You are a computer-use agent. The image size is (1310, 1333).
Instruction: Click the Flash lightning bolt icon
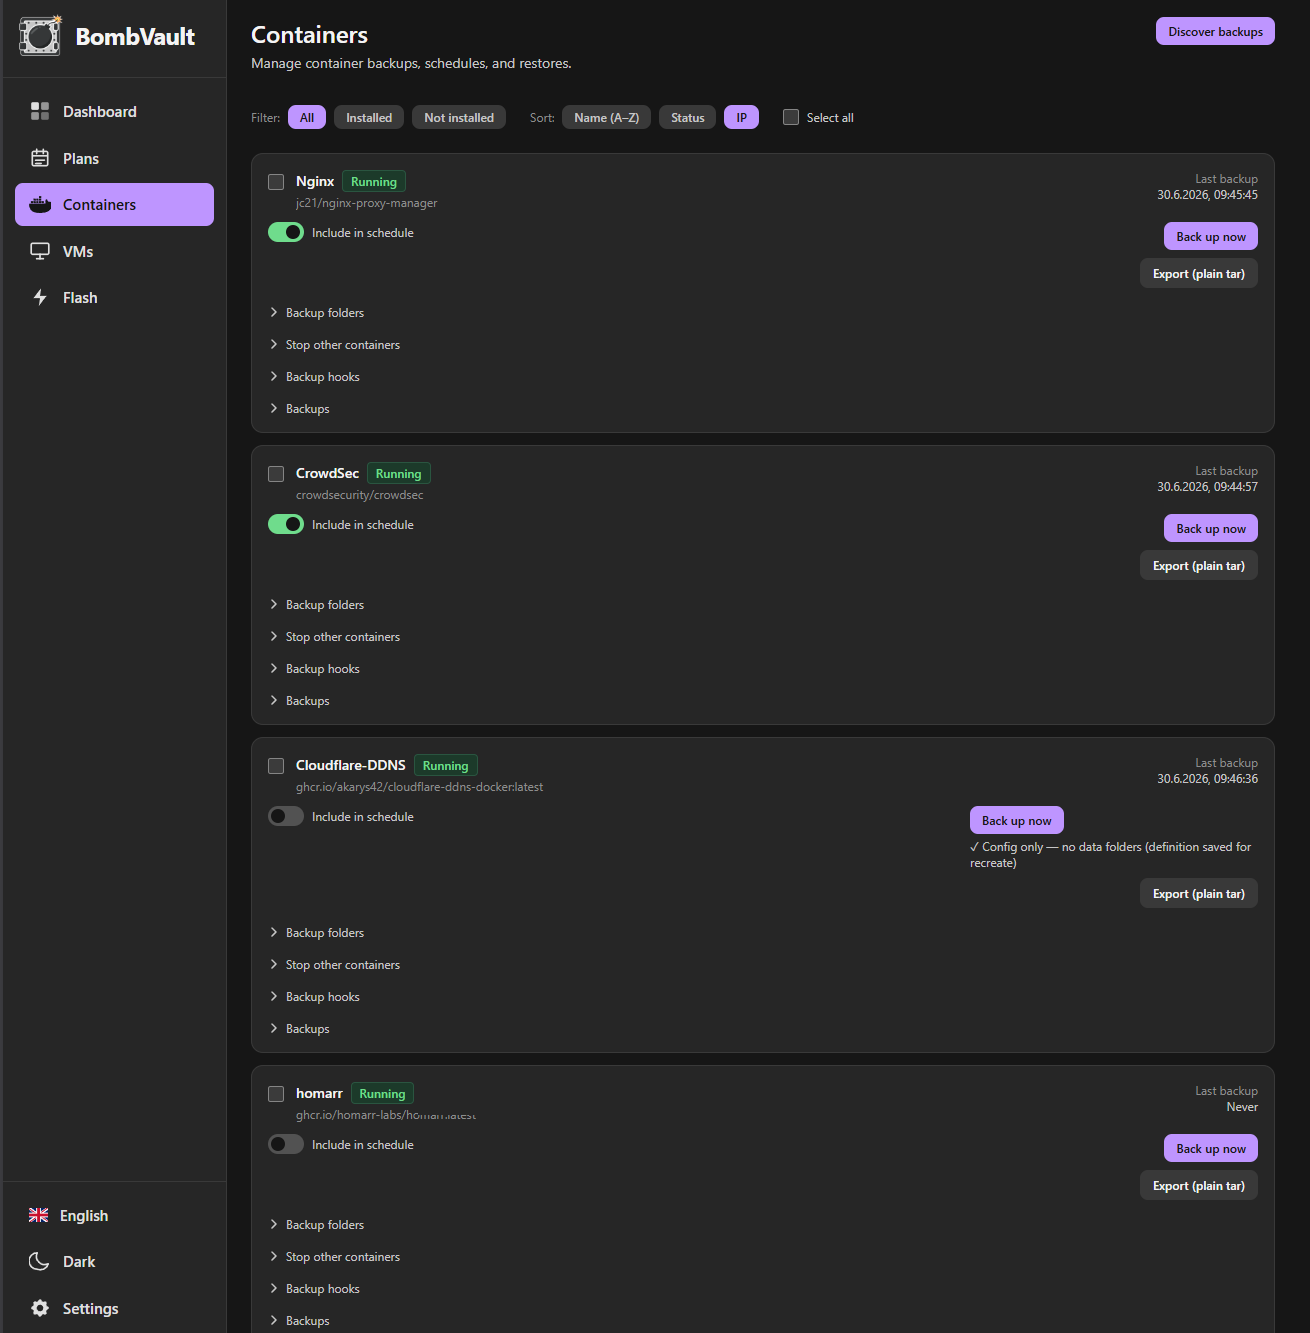(40, 297)
